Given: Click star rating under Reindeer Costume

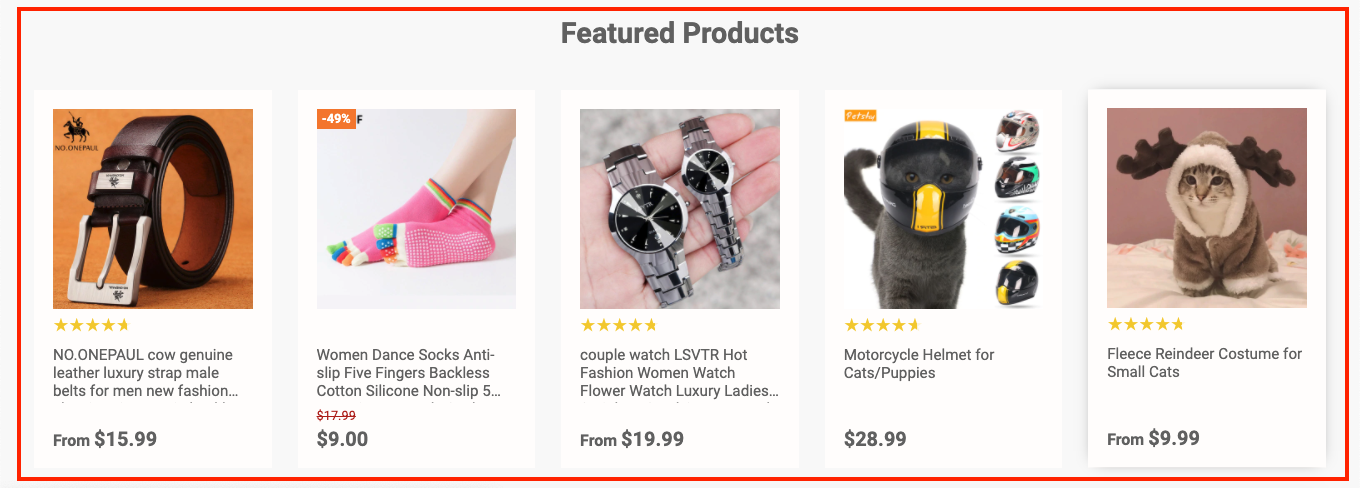Looking at the screenshot, I should pyautogui.click(x=1146, y=324).
